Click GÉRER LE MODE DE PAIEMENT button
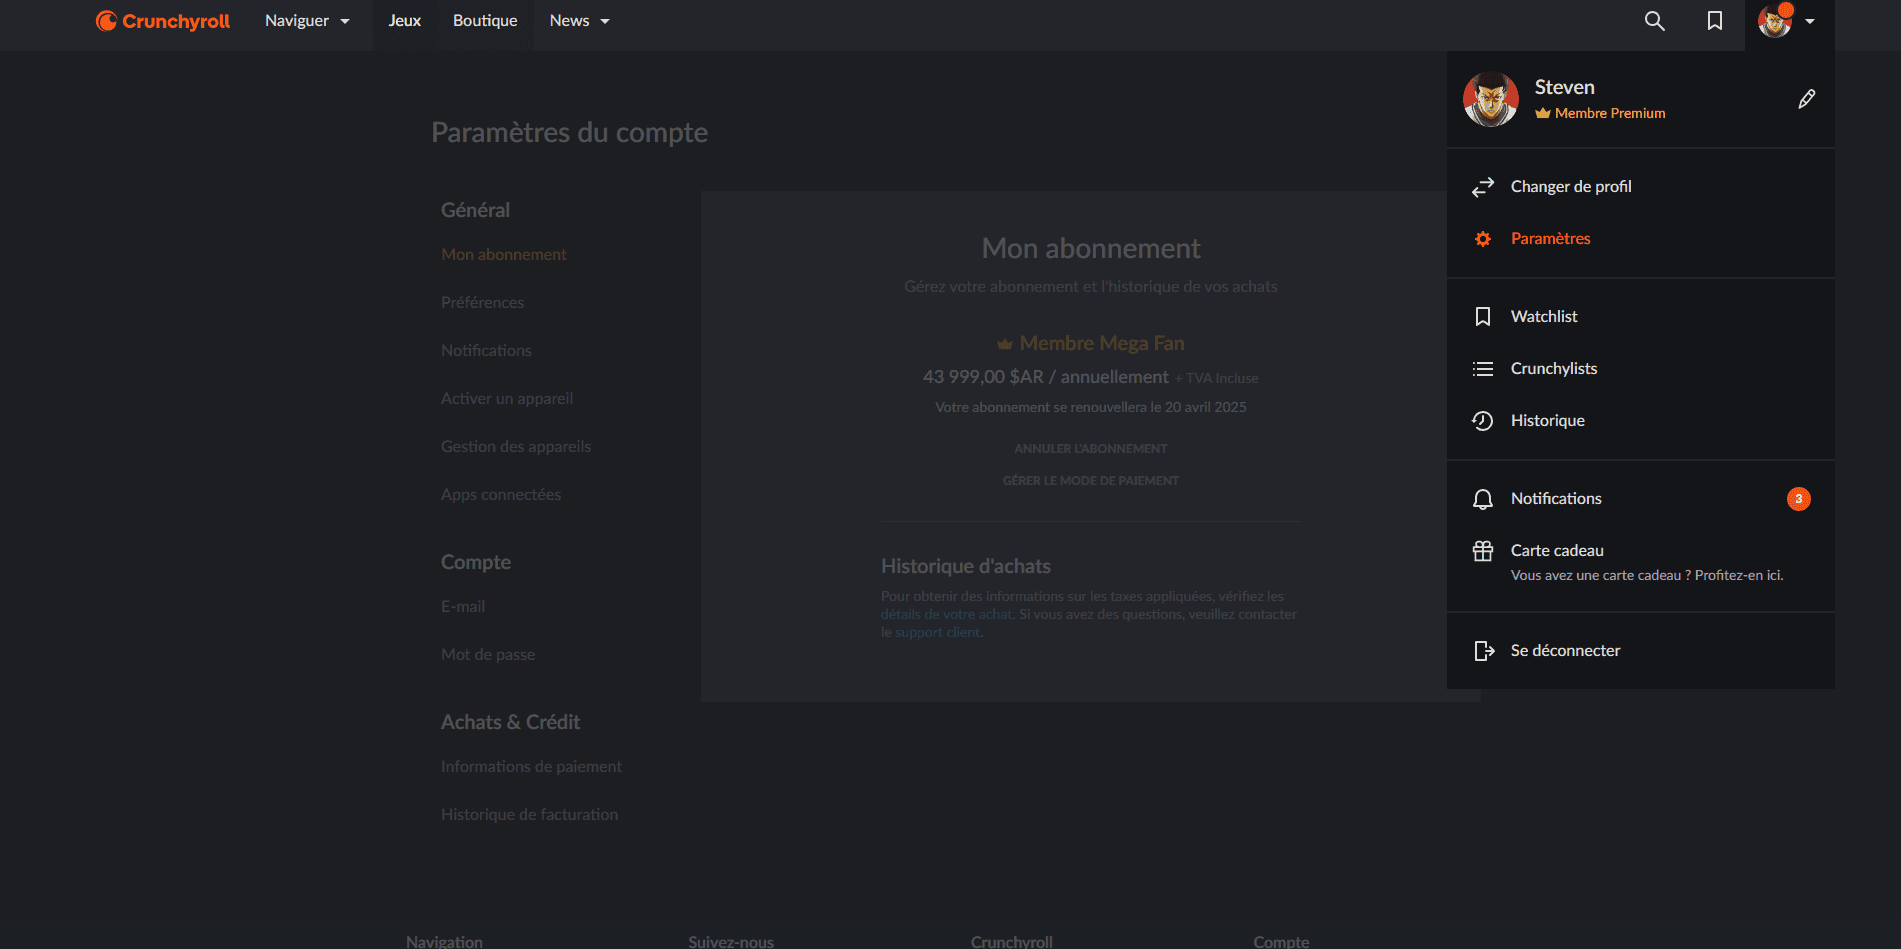 (x=1091, y=481)
